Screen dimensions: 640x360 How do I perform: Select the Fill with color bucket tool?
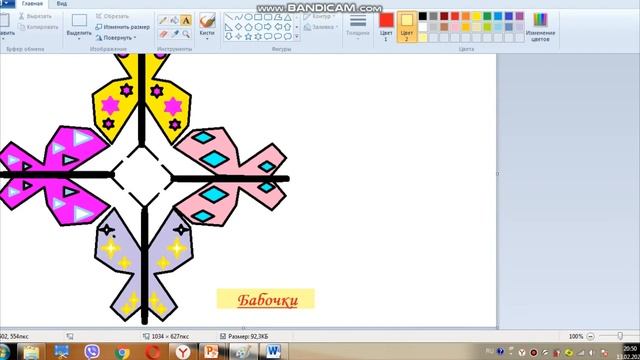coord(175,20)
